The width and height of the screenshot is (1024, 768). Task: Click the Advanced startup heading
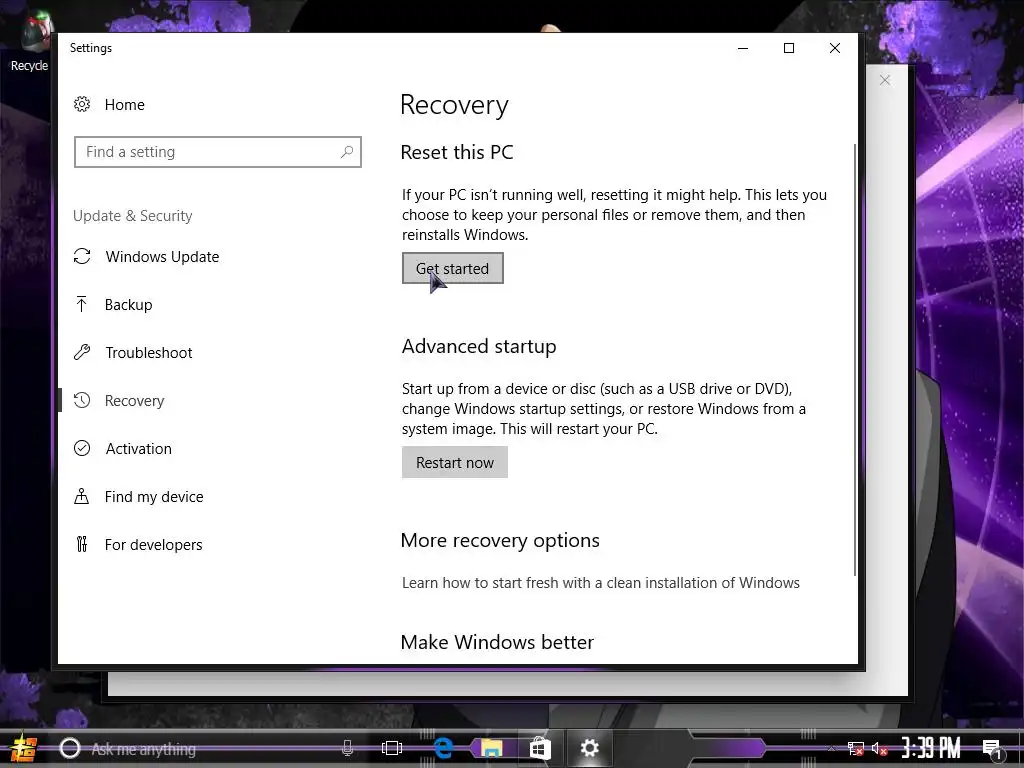[479, 346]
